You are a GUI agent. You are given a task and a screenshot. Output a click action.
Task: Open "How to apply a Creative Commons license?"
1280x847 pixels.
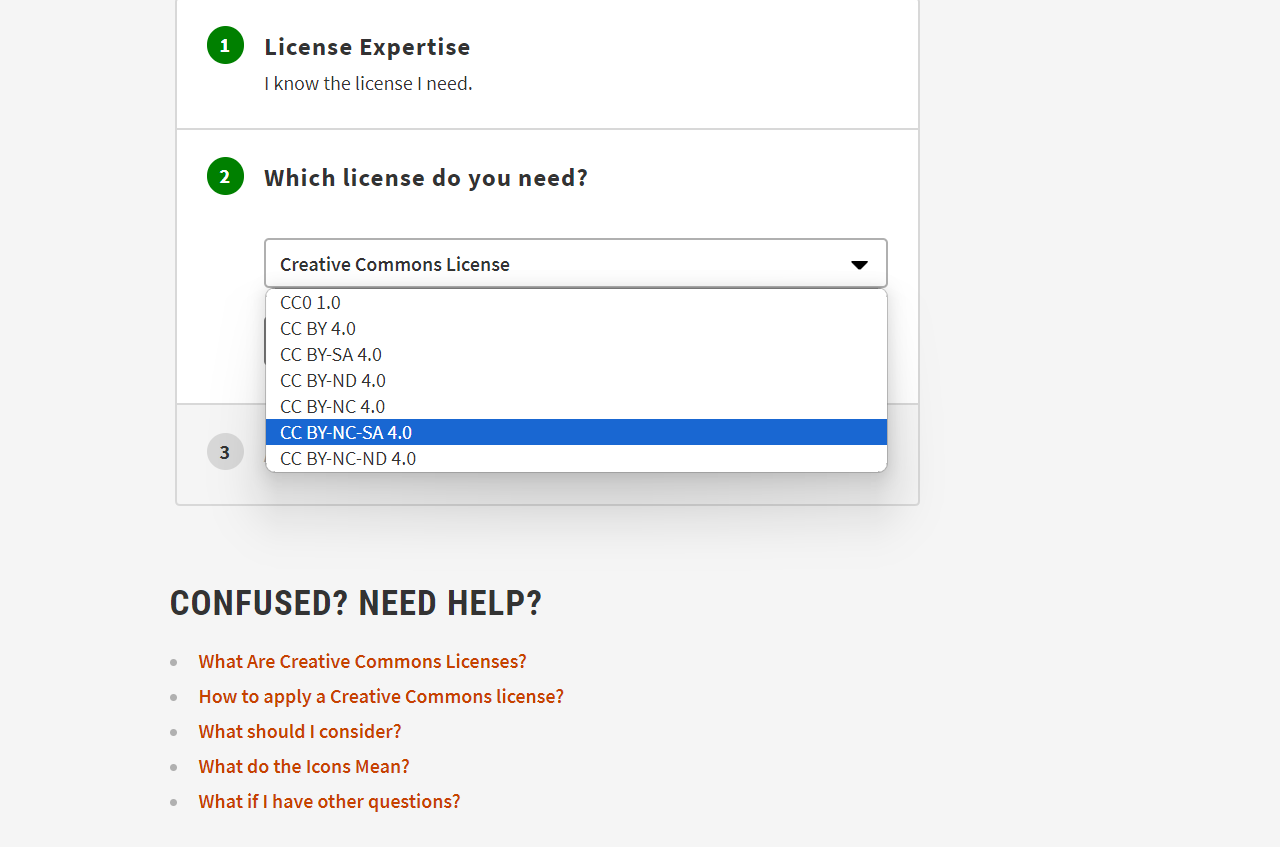point(381,696)
